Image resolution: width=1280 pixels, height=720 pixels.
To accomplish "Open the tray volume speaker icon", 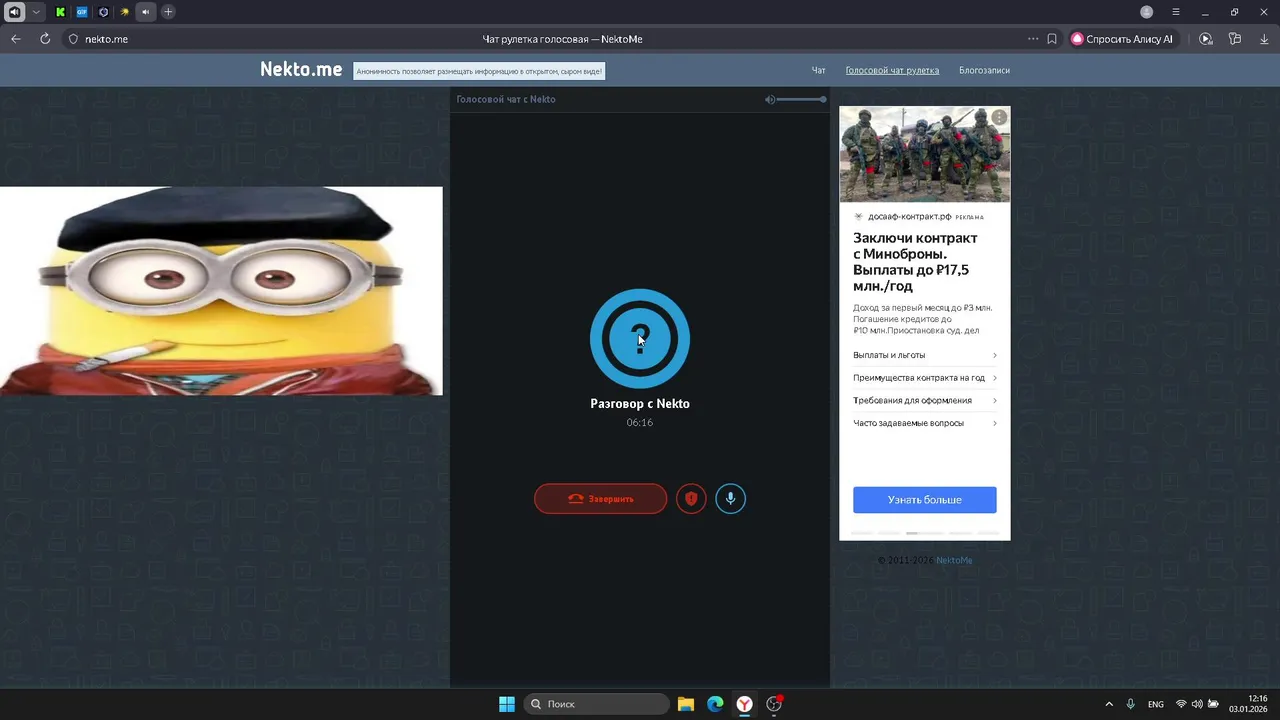I will 1197,704.
